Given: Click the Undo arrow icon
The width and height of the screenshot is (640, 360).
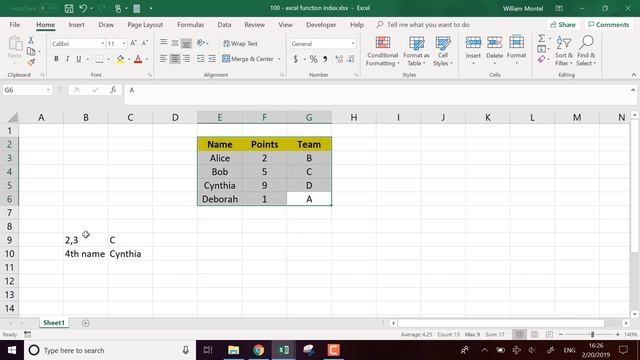Looking at the screenshot, I should (83, 8).
